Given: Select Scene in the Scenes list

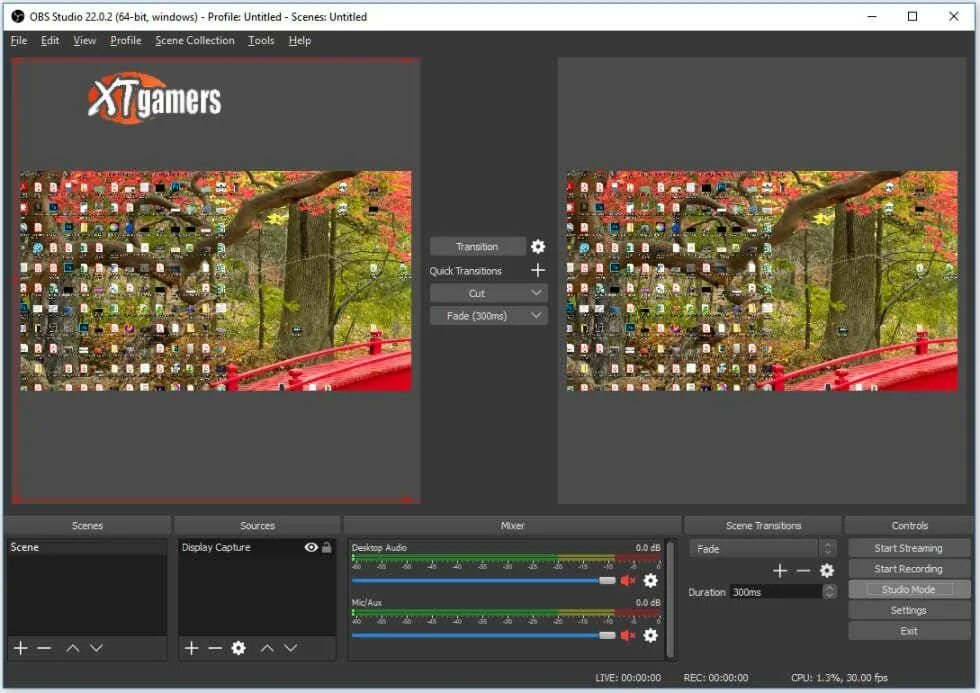Looking at the screenshot, I should [87, 547].
